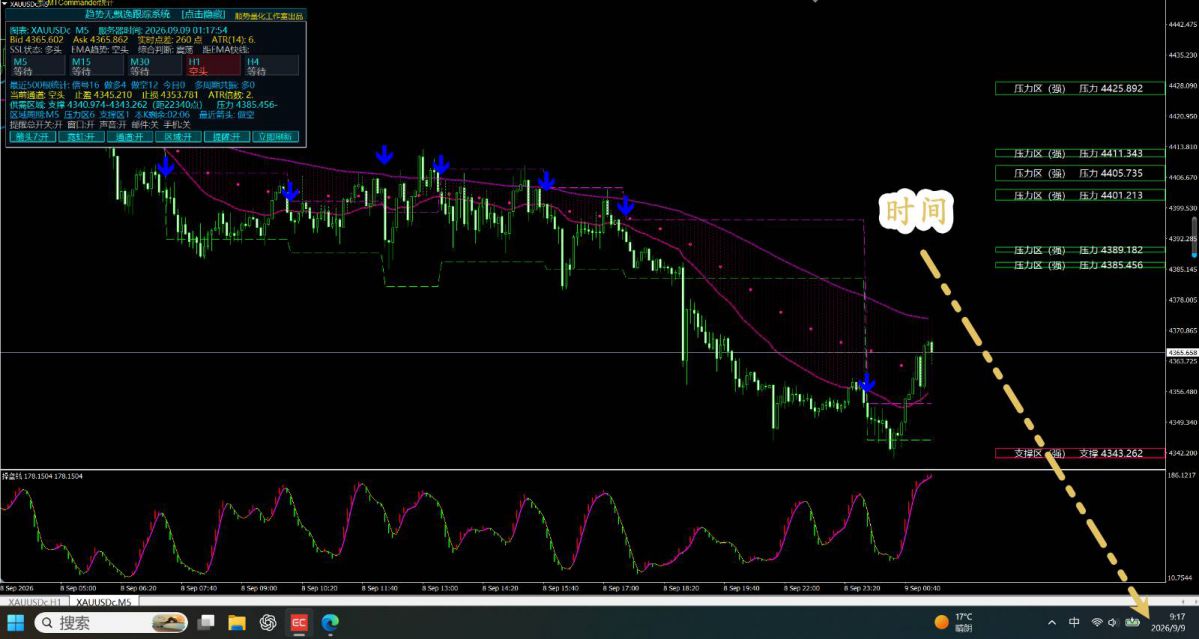This screenshot has width=1199, height=639.
Task: Click the 立即刷新 refresh button
Action: click(x=275, y=137)
